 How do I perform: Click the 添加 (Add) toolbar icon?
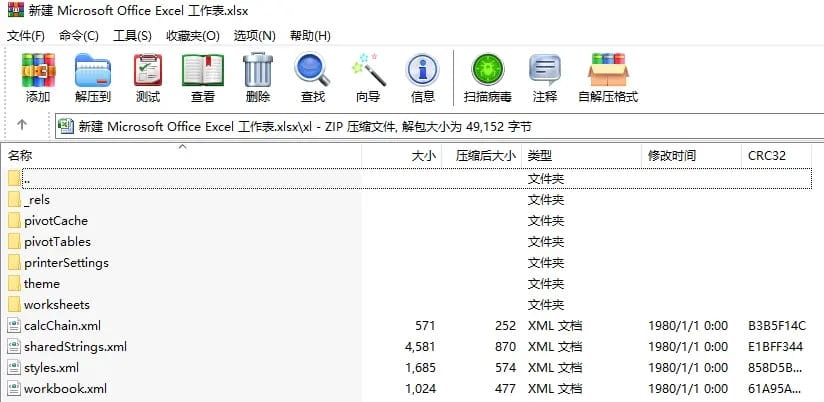pos(38,78)
